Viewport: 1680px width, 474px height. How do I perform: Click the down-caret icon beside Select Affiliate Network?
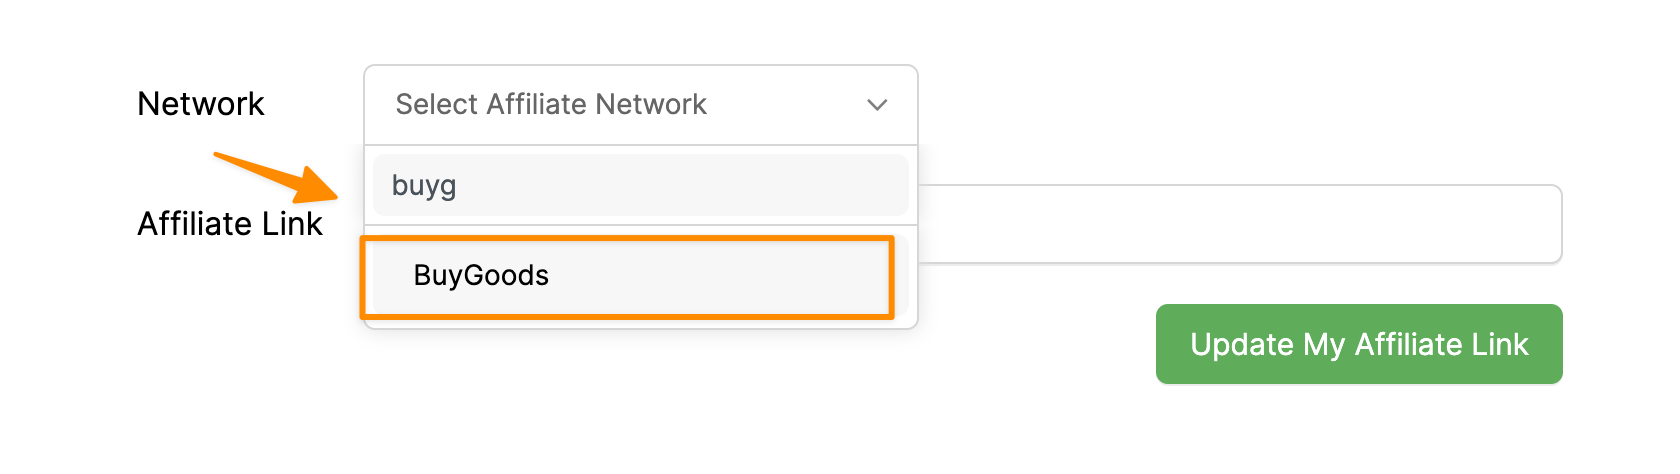point(877,105)
